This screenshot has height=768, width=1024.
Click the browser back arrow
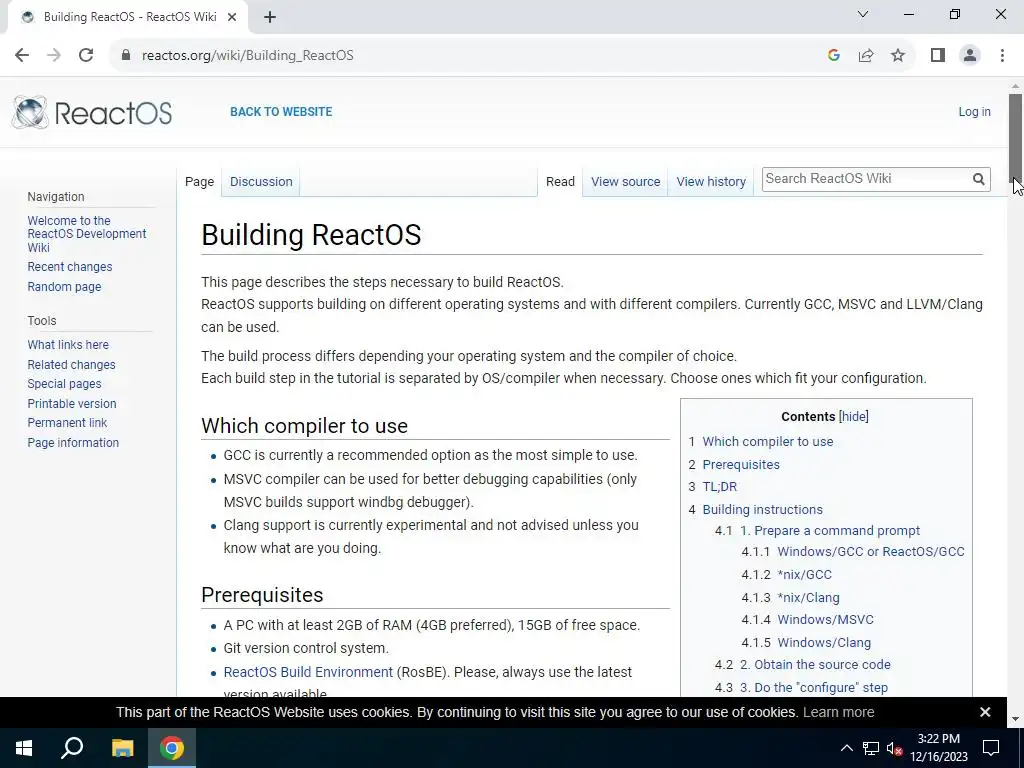22,56
